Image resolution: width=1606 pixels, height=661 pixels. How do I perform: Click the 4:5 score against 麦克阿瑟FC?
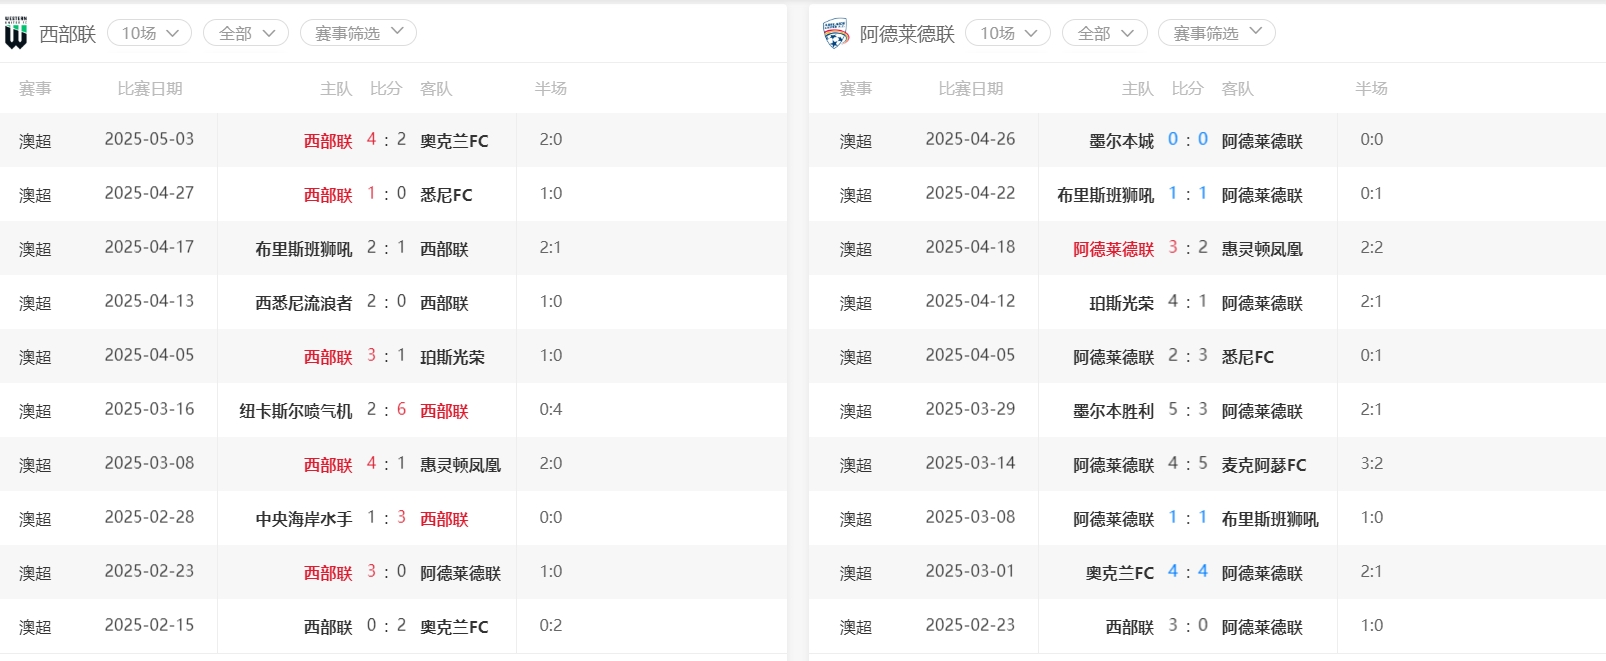(x=1187, y=464)
